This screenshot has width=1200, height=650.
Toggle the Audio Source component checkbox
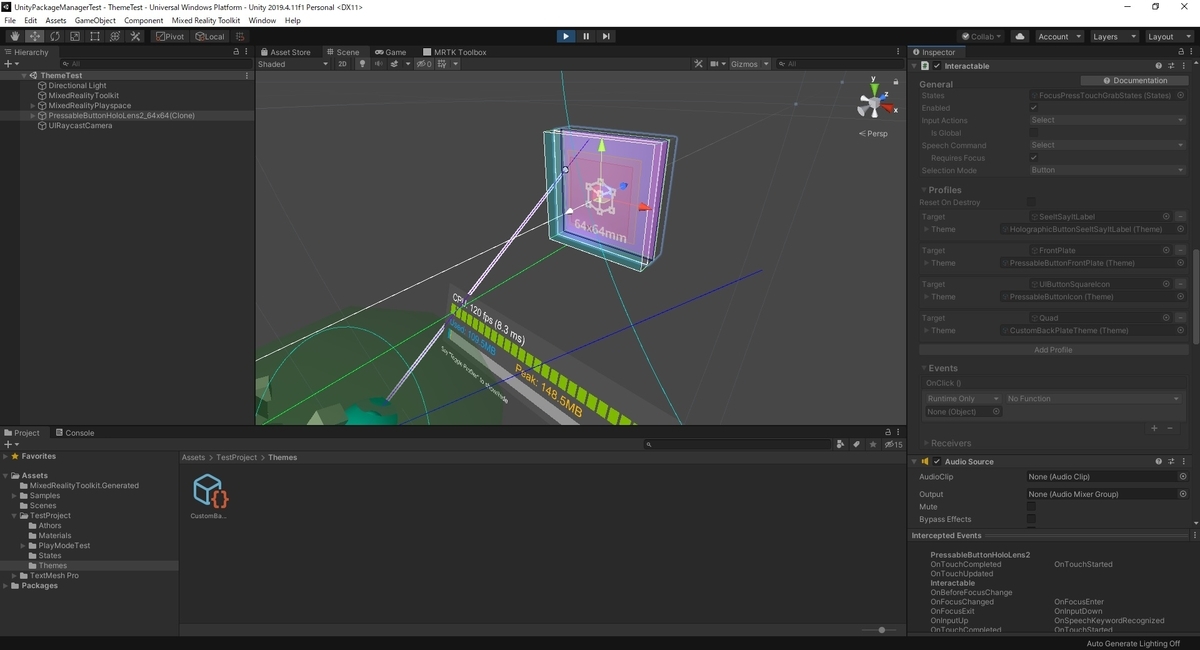tap(937, 462)
